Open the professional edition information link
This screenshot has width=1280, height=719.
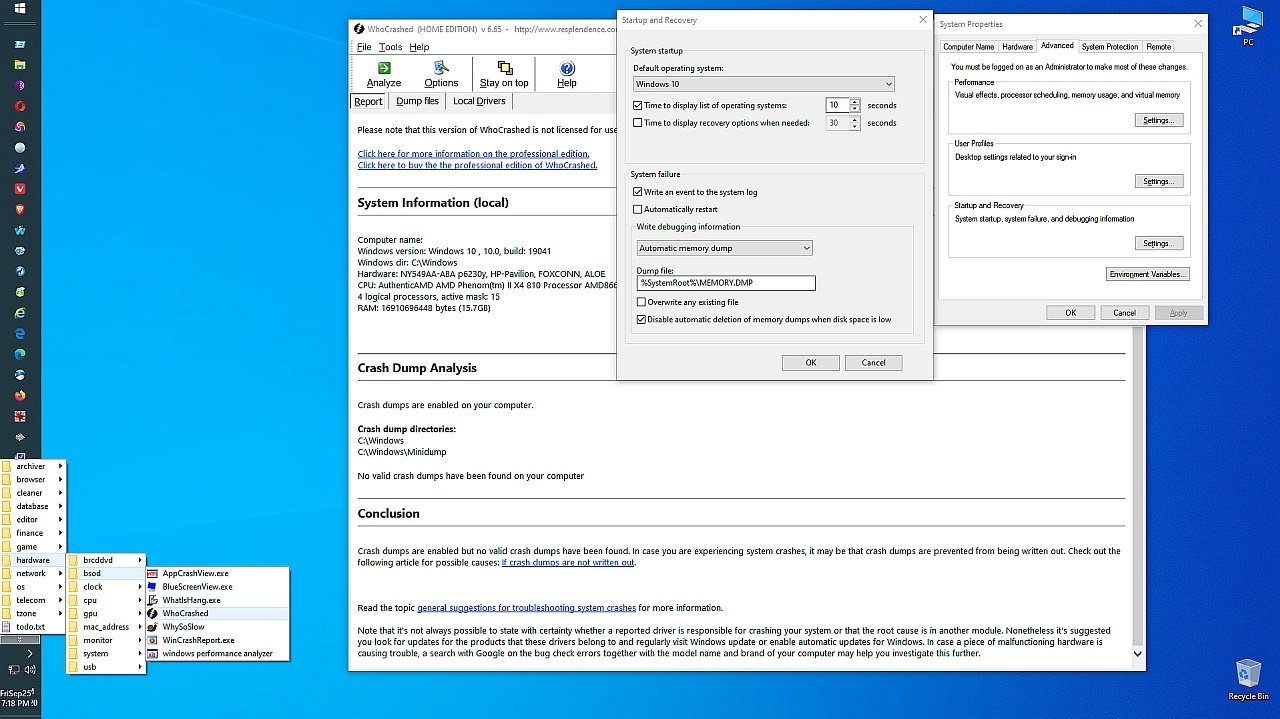coord(473,154)
